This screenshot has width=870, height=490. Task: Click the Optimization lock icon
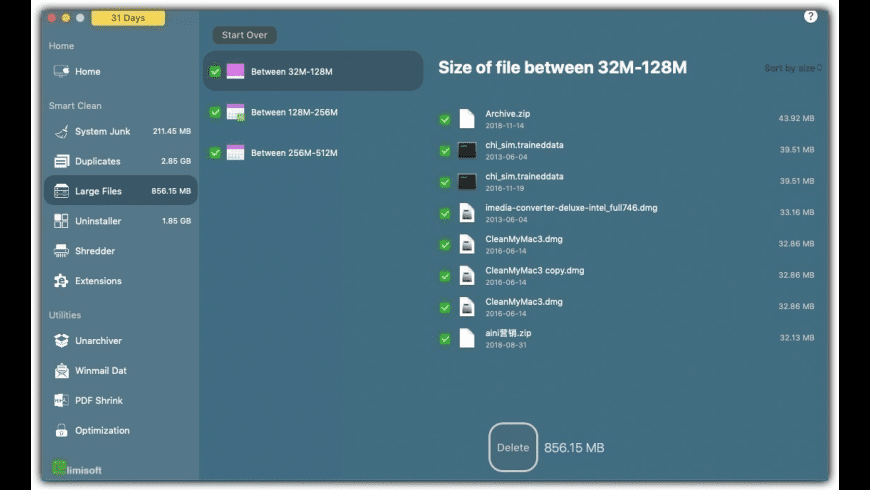(x=61, y=430)
